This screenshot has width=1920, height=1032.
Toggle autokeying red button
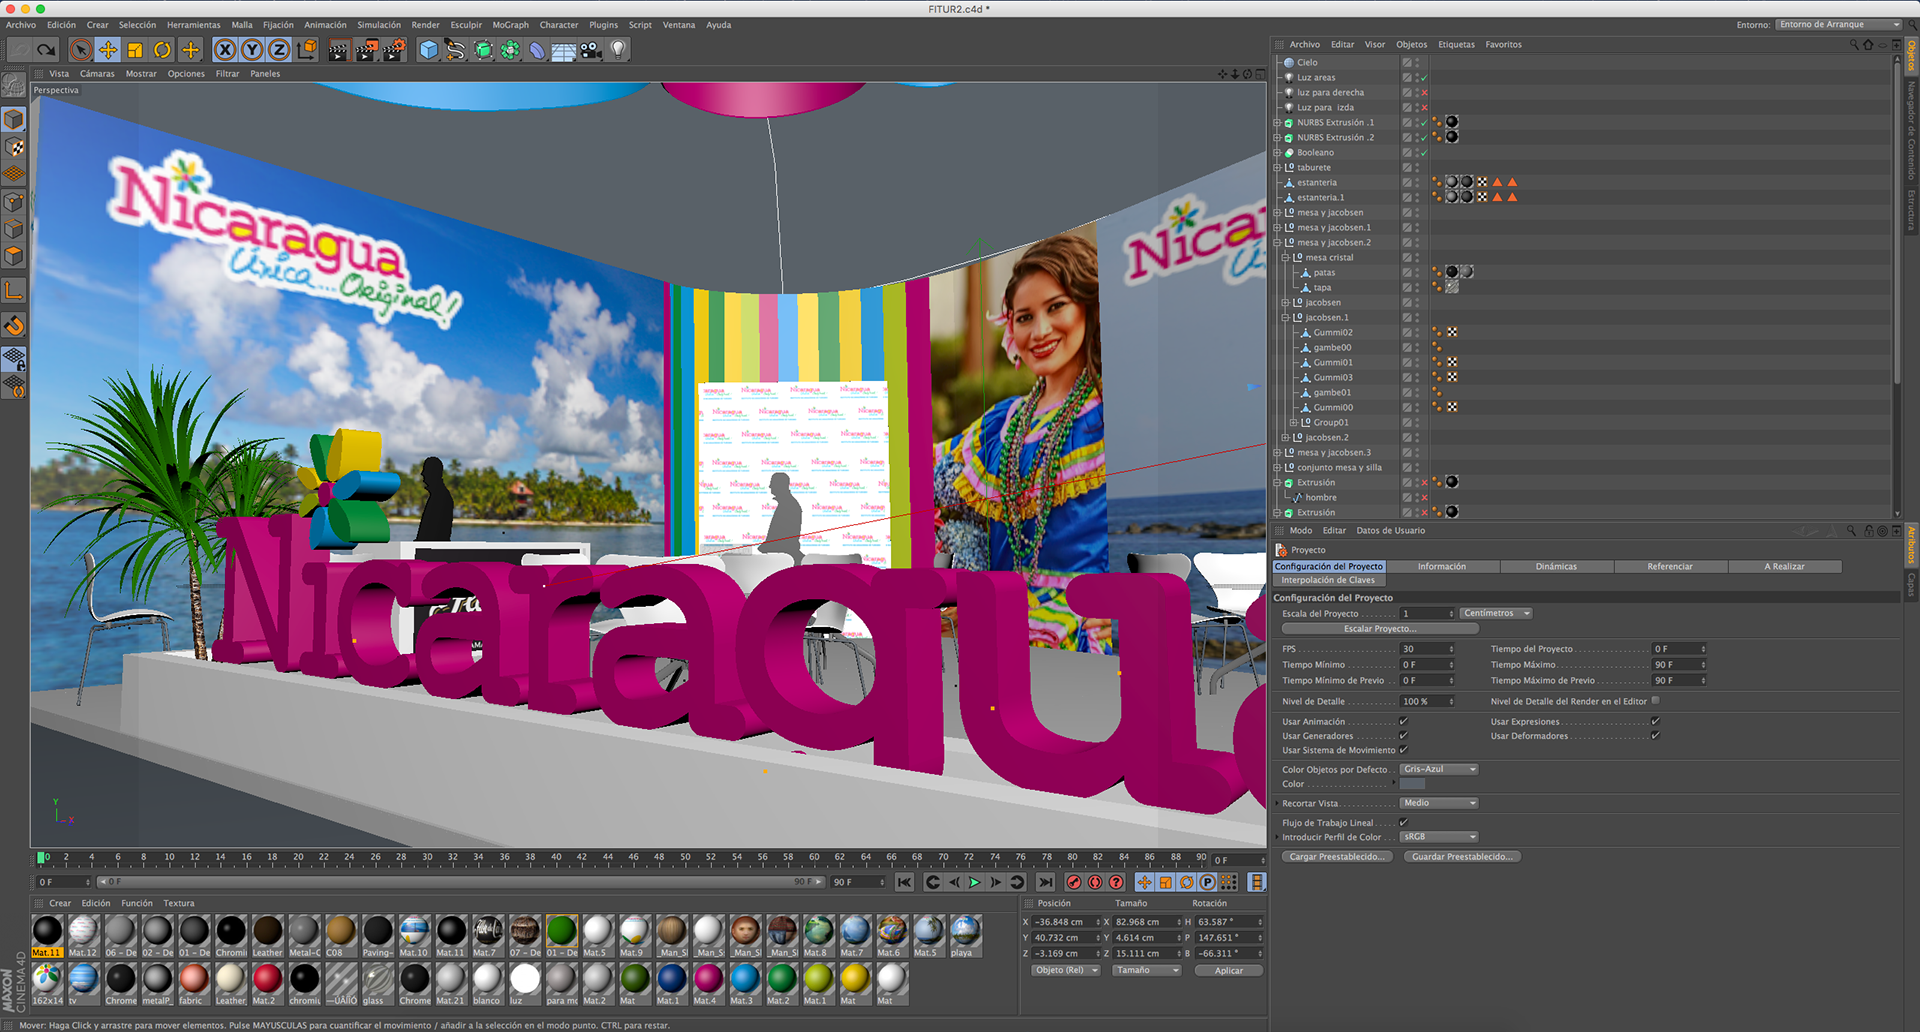pyautogui.click(x=1095, y=882)
